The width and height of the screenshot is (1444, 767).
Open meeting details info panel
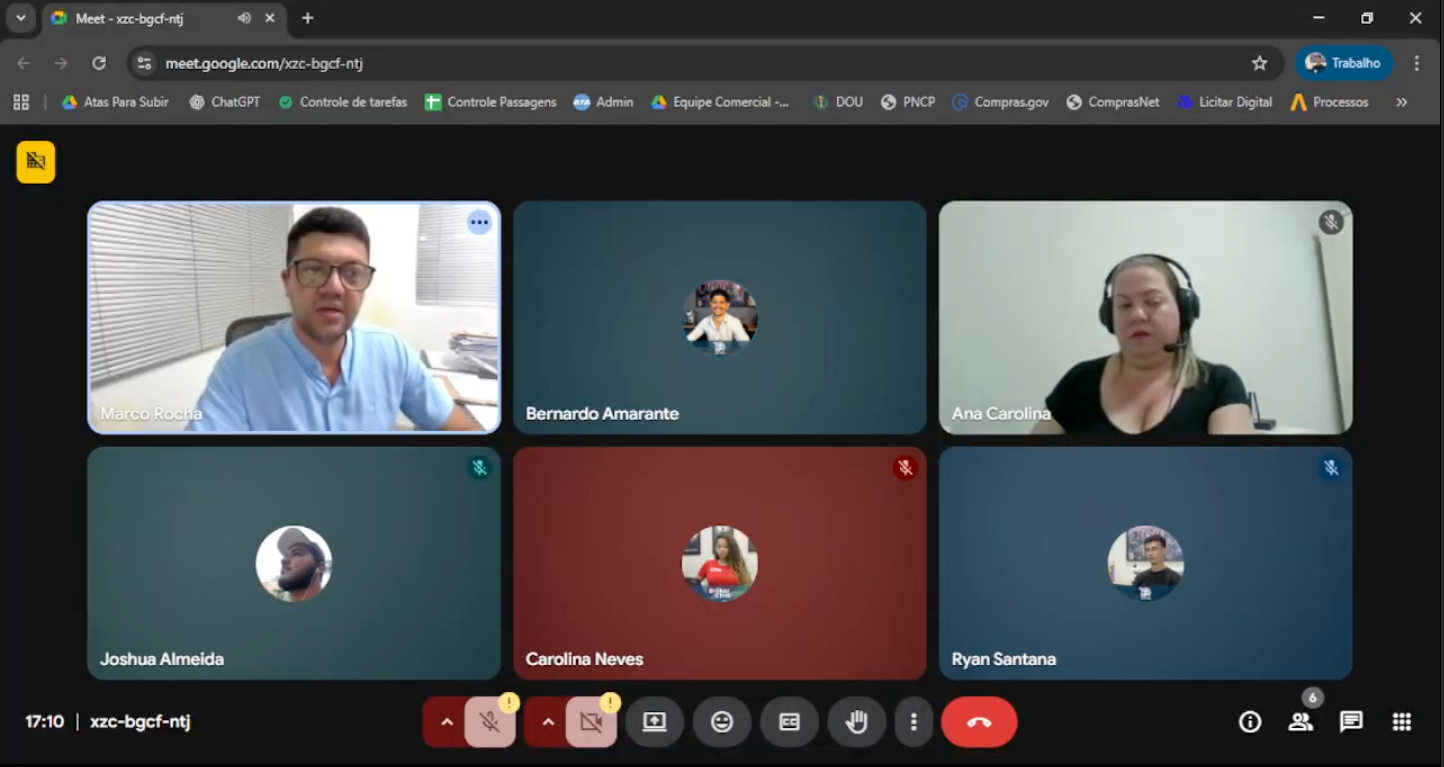coord(1249,721)
